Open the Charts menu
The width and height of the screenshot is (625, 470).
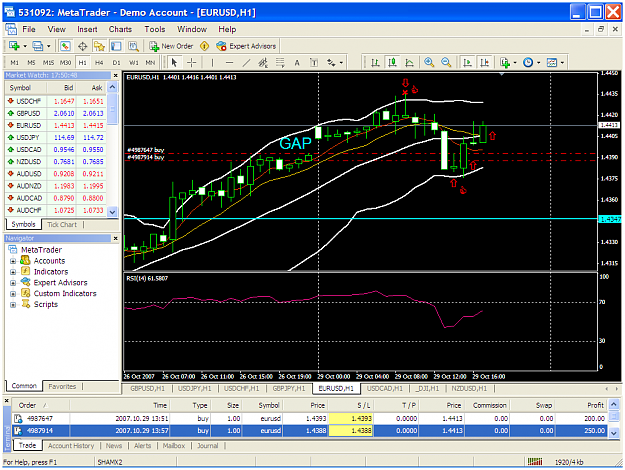click(x=120, y=29)
